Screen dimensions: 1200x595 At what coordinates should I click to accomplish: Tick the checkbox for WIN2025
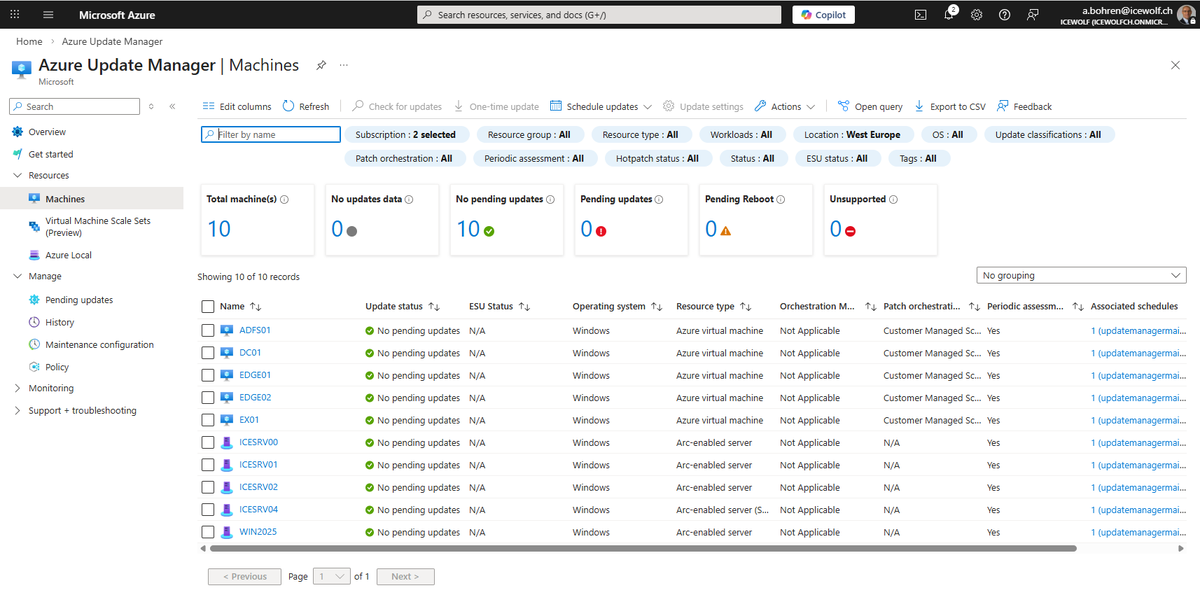(x=208, y=532)
